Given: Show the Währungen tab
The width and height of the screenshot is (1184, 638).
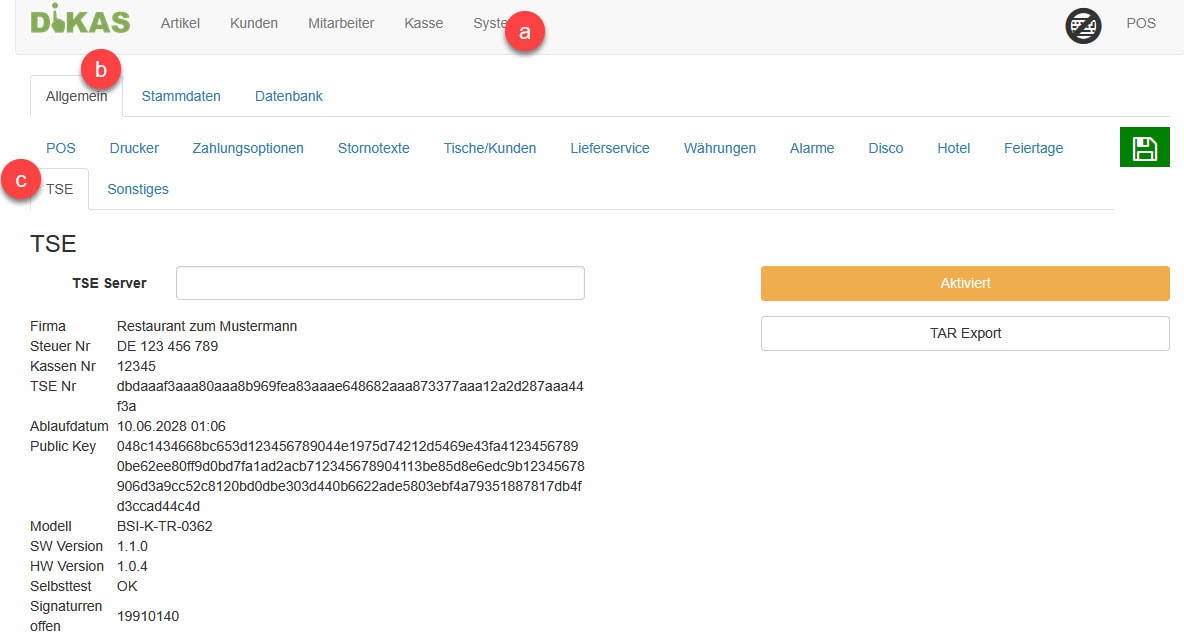Looking at the screenshot, I should point(719,148).
